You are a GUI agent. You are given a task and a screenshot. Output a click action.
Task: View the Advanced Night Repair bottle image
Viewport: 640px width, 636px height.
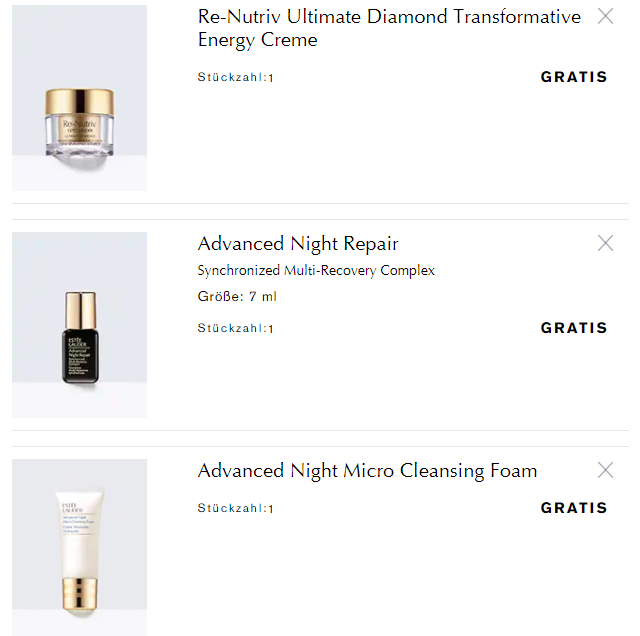tap(80, 325)
